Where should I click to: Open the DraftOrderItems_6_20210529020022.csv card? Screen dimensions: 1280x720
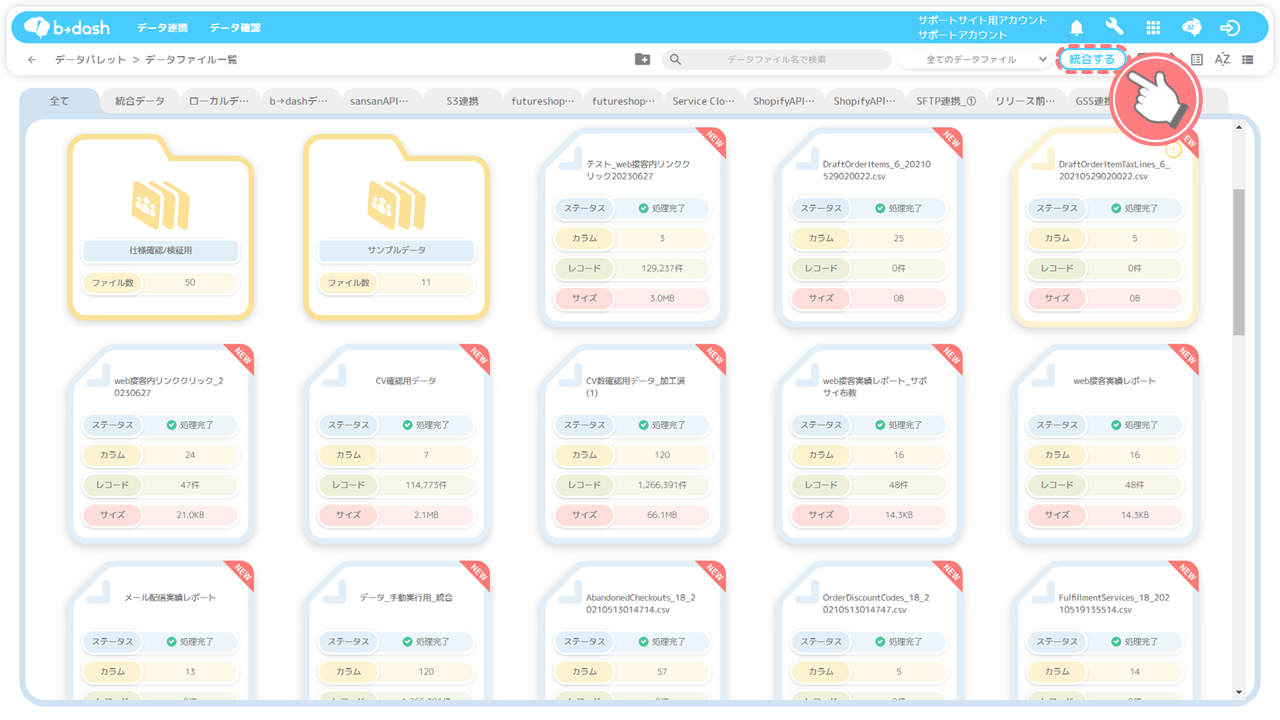coord(870,227)
